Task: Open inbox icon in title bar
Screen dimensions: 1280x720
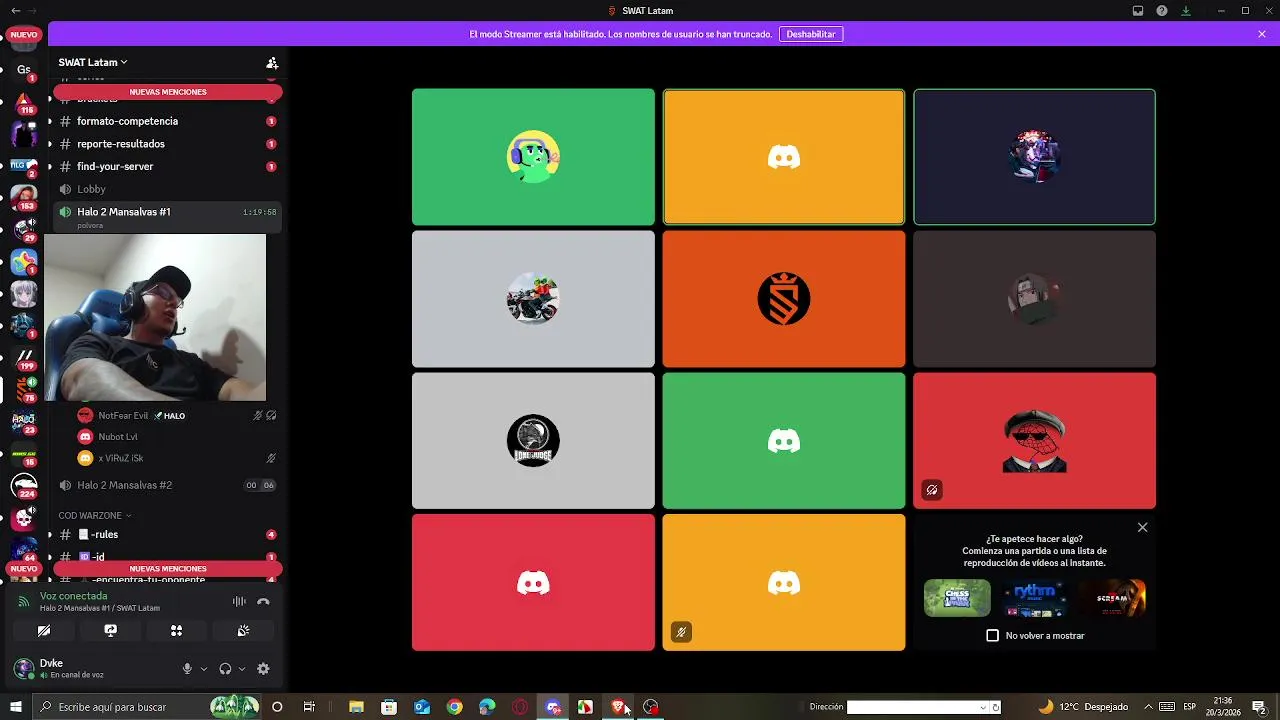Action: pos(1138,11)
